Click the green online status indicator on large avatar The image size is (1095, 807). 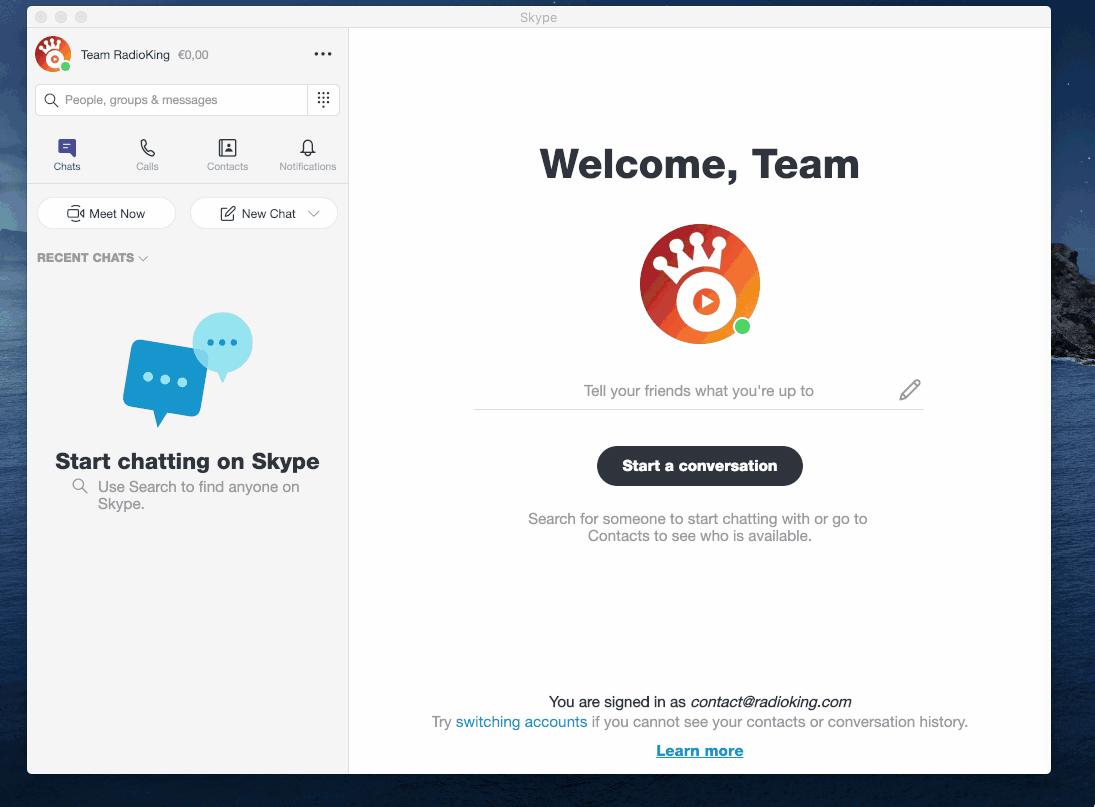point(742,327)
